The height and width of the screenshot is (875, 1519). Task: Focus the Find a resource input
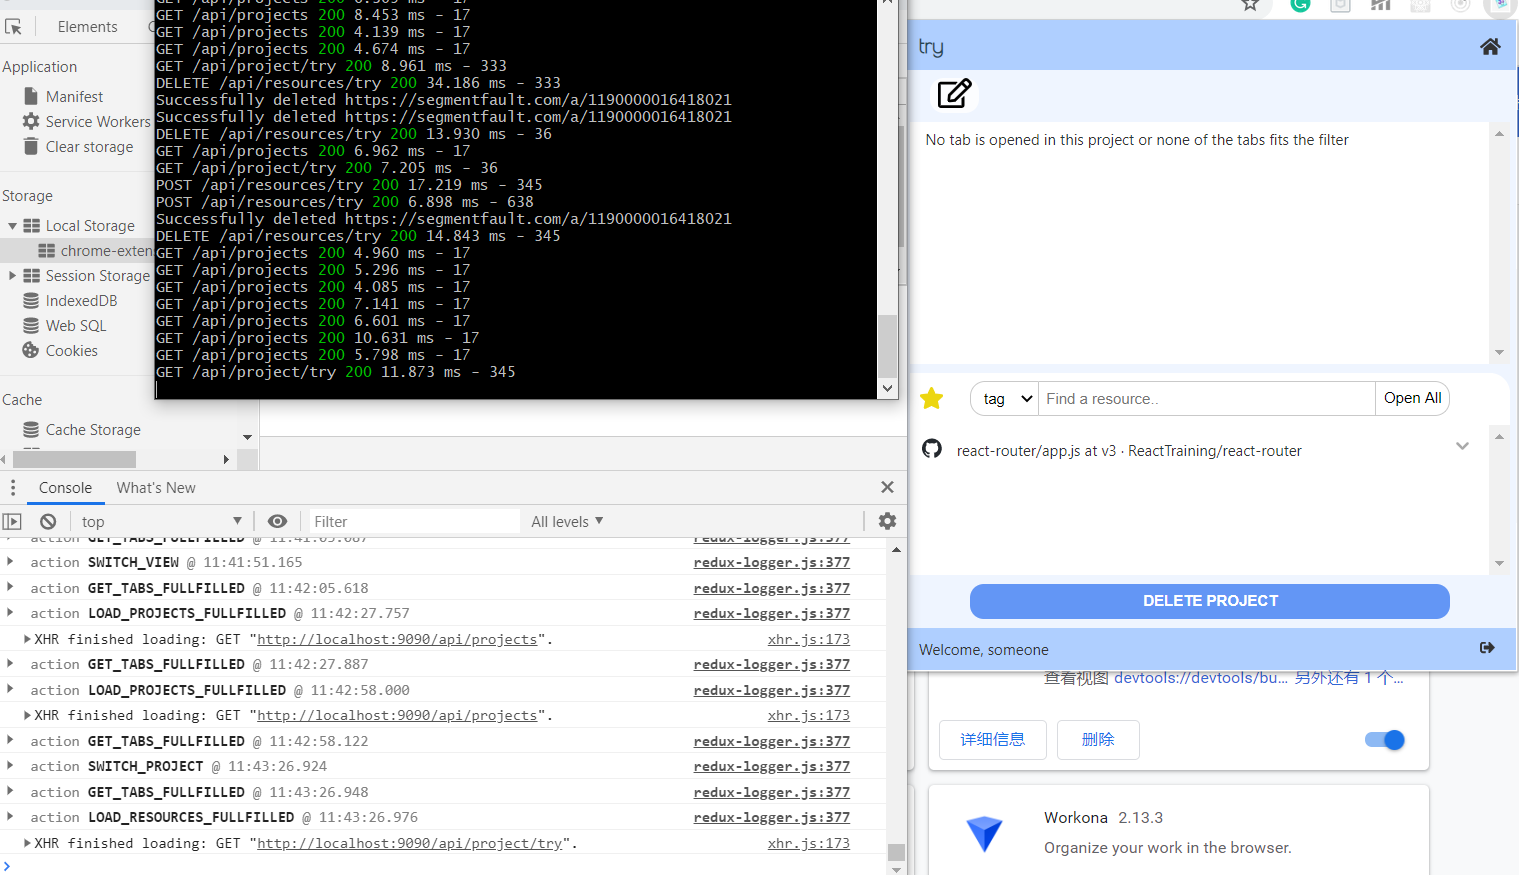coord(1207,399)
